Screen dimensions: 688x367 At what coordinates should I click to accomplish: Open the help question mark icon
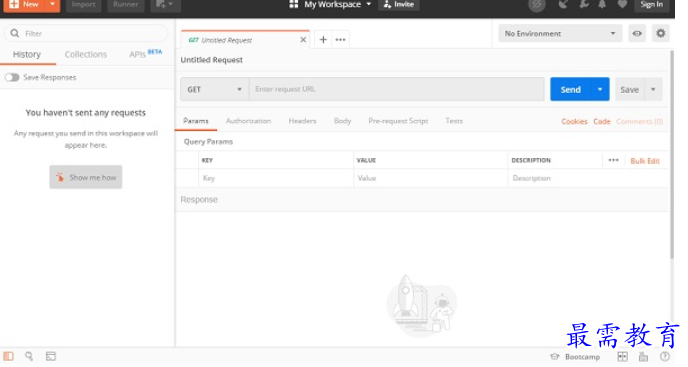pos(665,356)
